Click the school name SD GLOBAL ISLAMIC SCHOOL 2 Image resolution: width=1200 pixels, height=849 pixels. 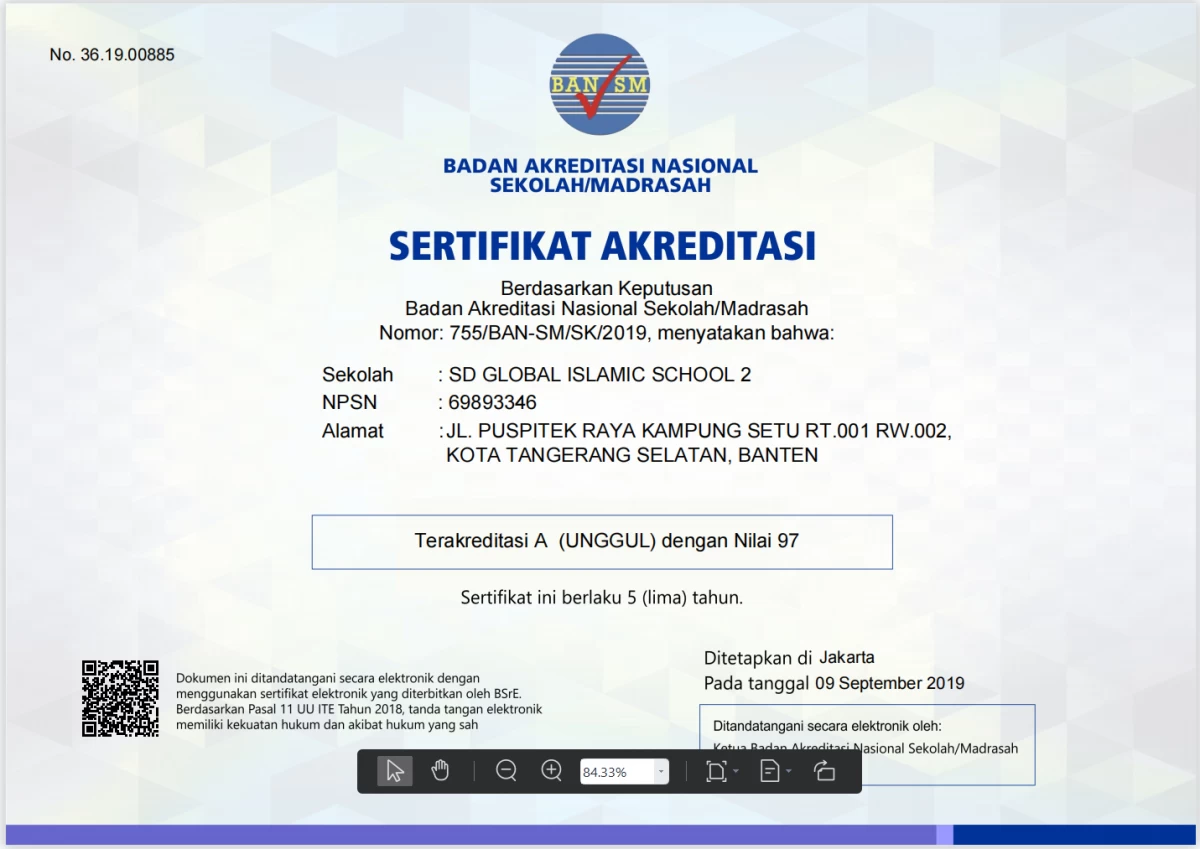[x=600, y=375]
